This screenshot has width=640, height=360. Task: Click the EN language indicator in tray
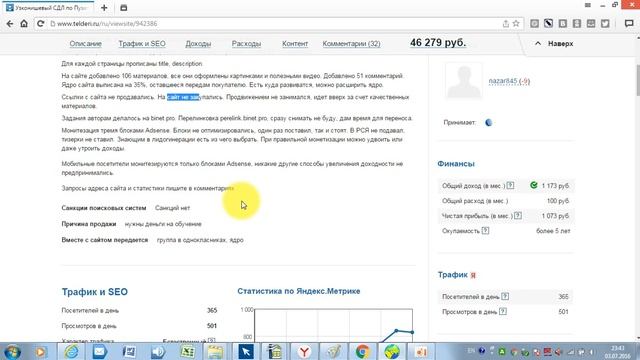(471, 351)
